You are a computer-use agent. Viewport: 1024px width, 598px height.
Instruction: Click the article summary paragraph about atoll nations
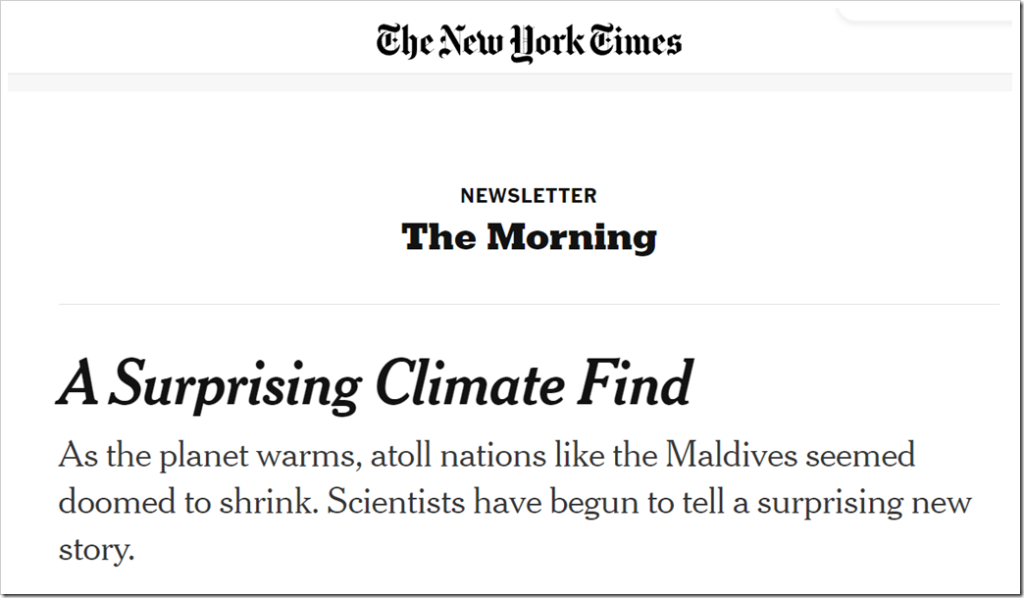515,501
